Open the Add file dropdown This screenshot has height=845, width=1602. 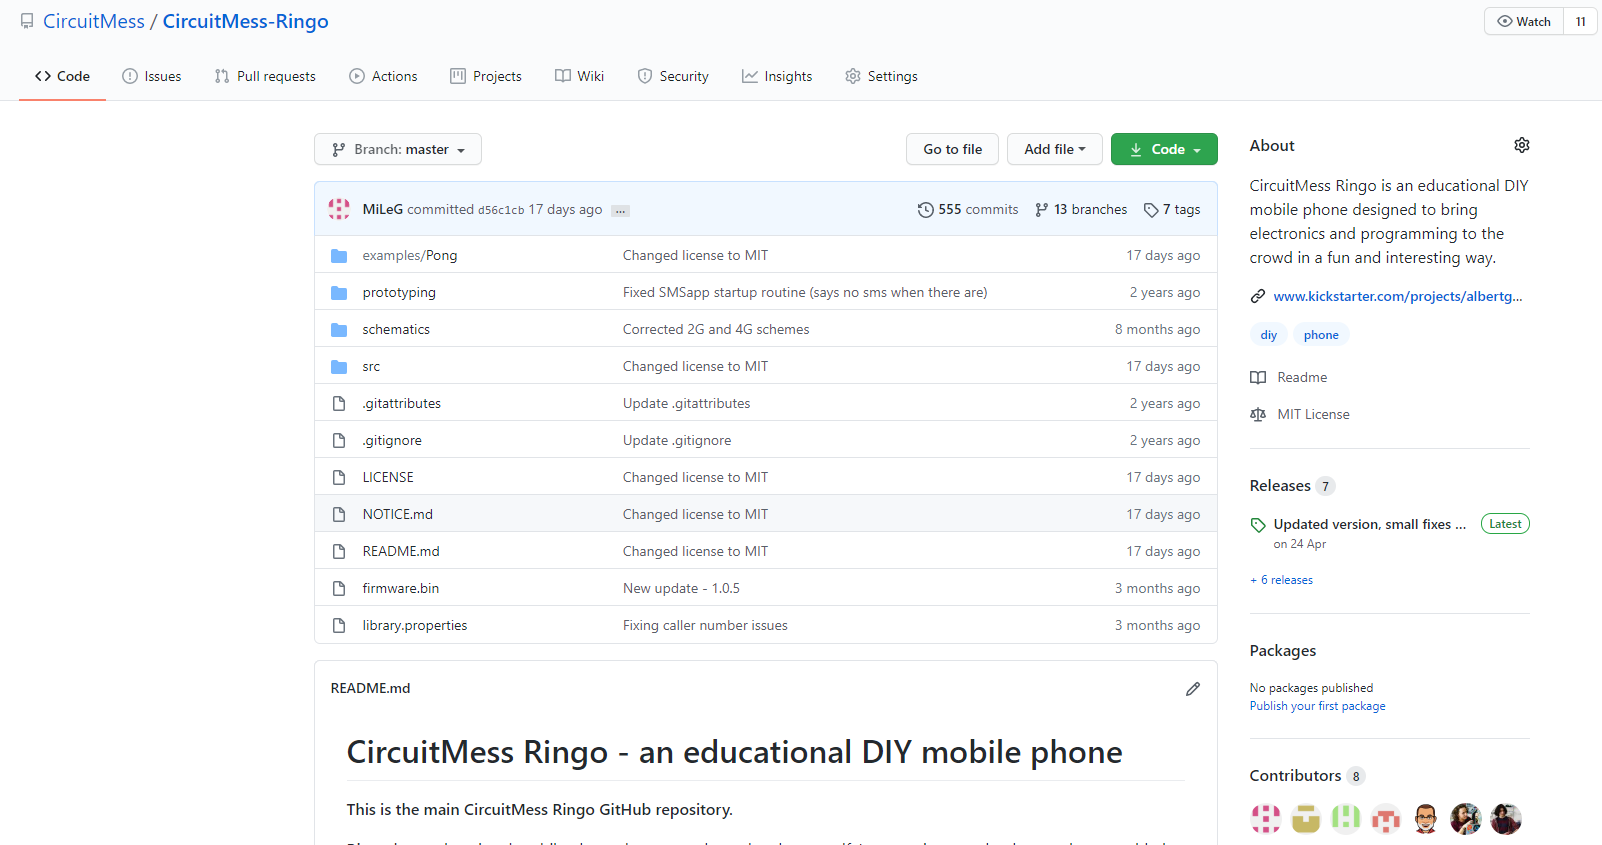[x=1054, y=149]
